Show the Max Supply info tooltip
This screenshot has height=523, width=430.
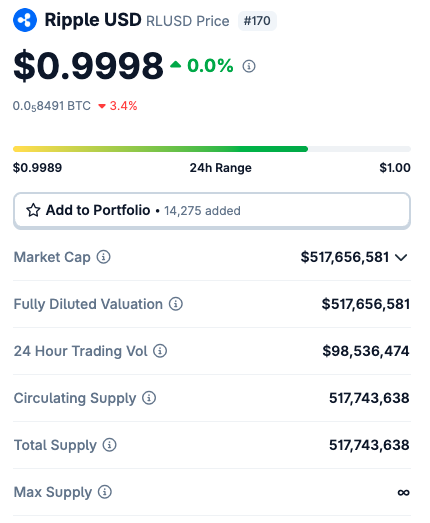(105, 492)
